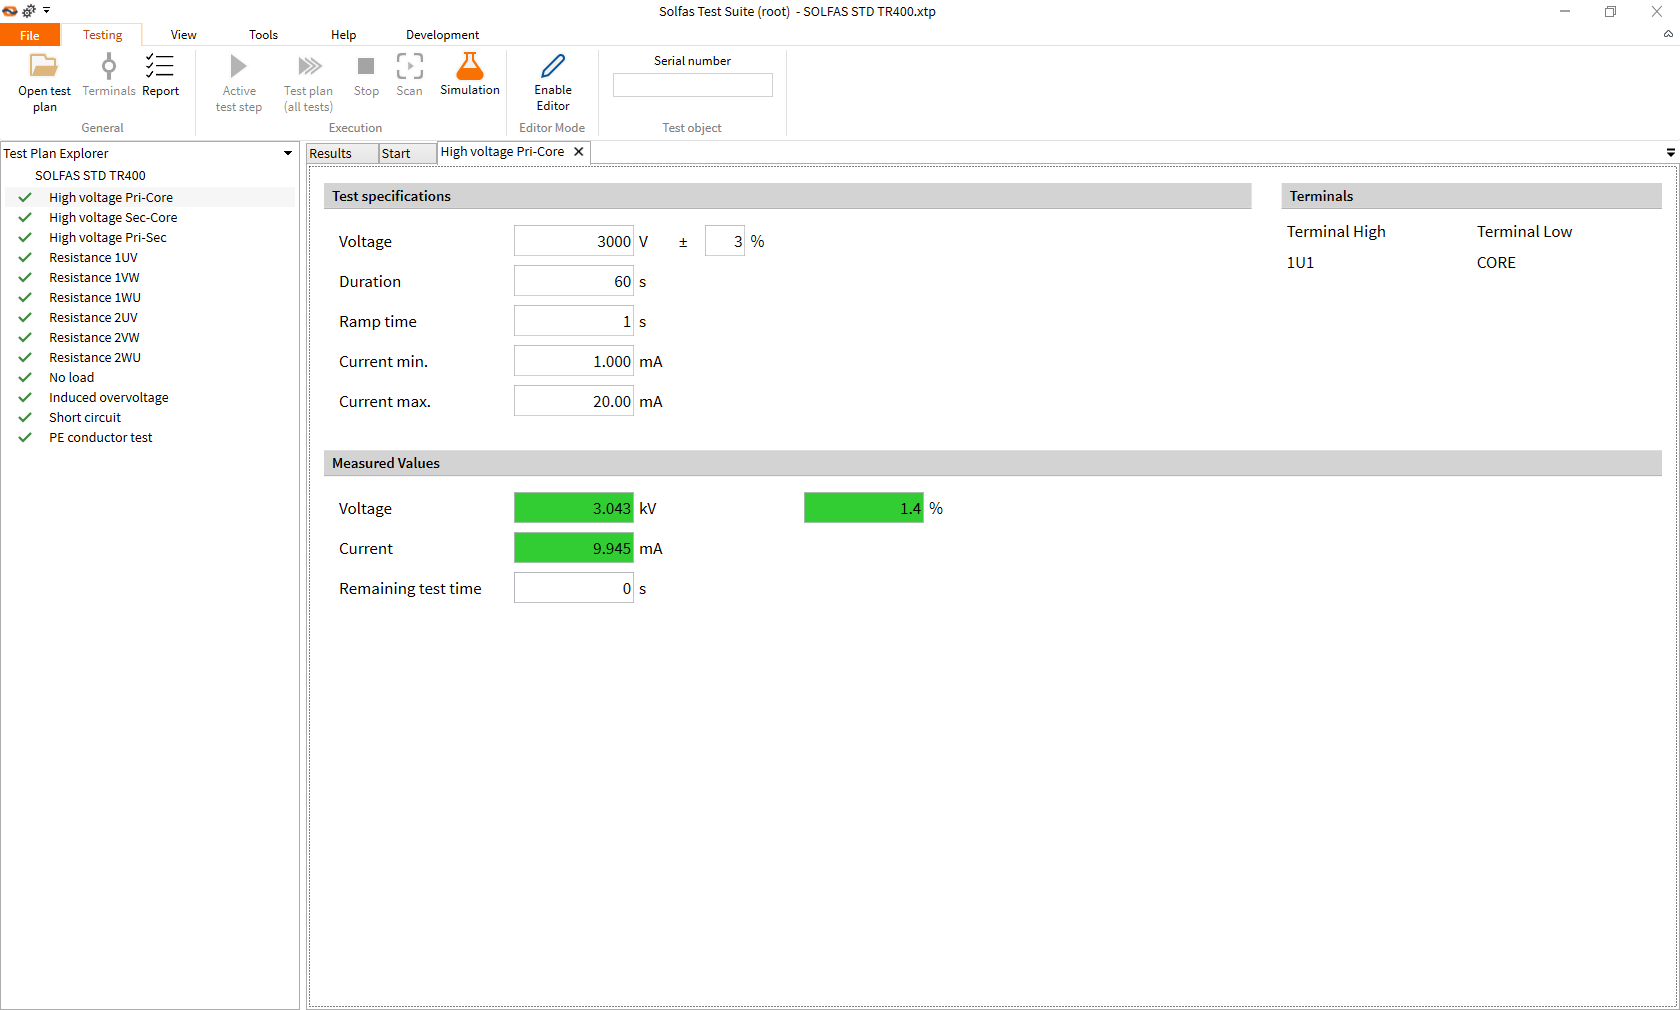Viewport: 1680px width, 1010px height.
Task: Open the File menu
Action: pyautogui.click(x=30, y=35)
